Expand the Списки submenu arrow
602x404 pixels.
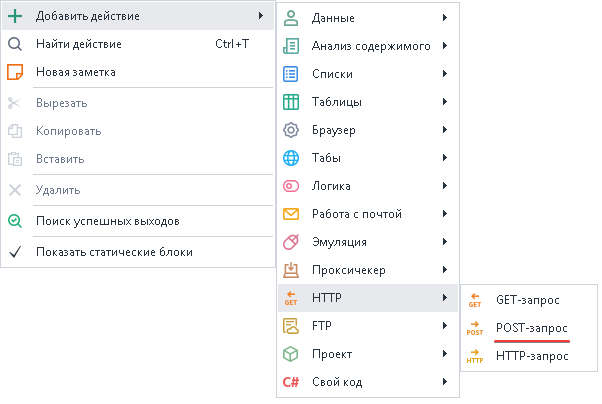click(x=444, y=74)
